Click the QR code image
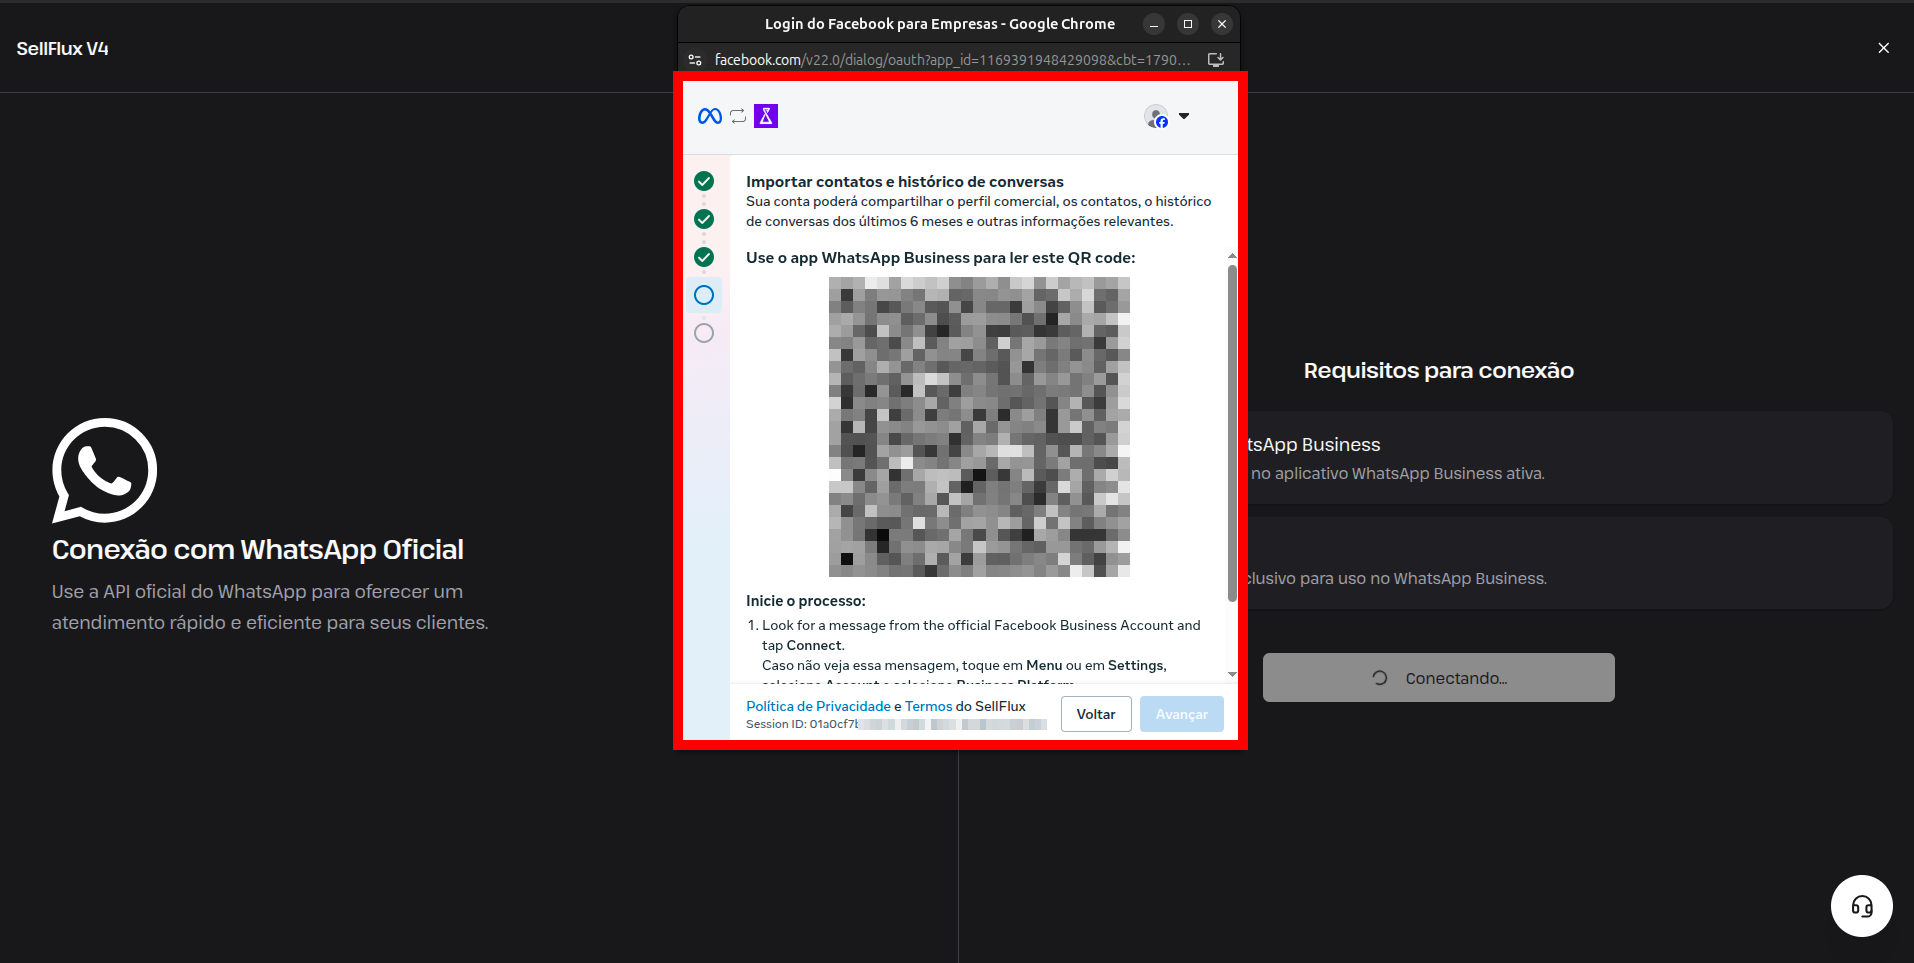 [979, 427]
